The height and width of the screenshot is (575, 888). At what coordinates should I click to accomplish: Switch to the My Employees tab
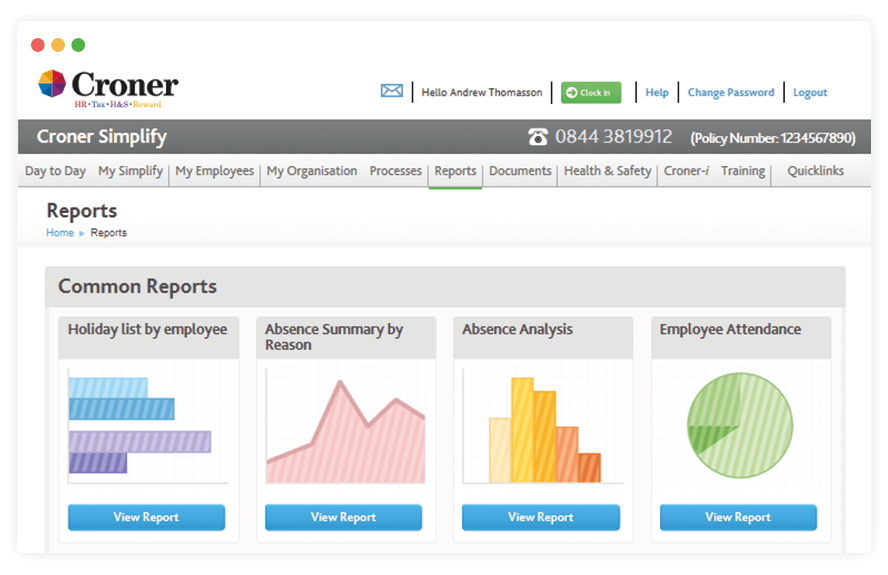coord(215,171)
